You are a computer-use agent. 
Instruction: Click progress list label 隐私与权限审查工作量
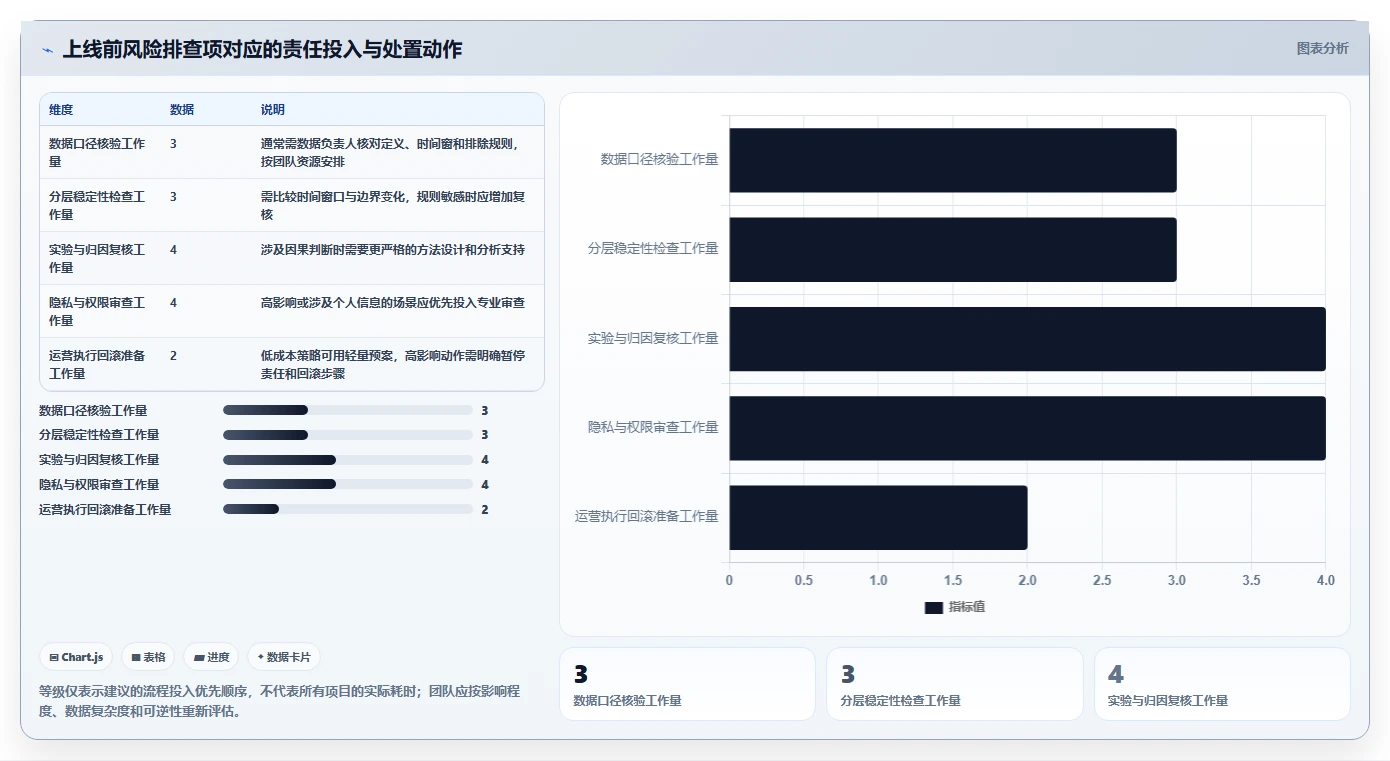(99, 485)
